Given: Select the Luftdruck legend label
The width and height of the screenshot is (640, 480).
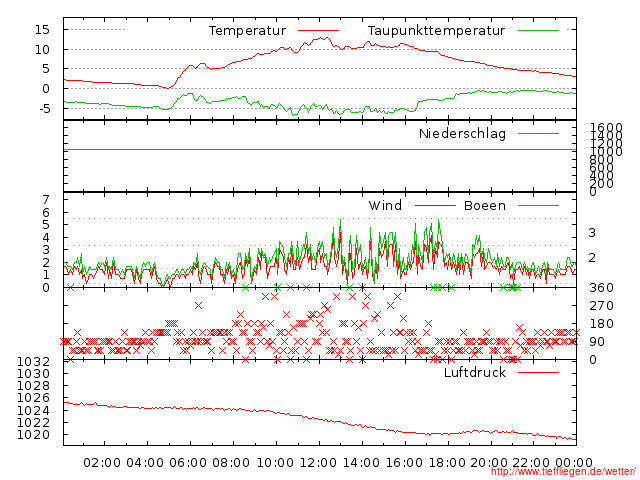Looking at the screenshot, I should (x=475, y=372).
